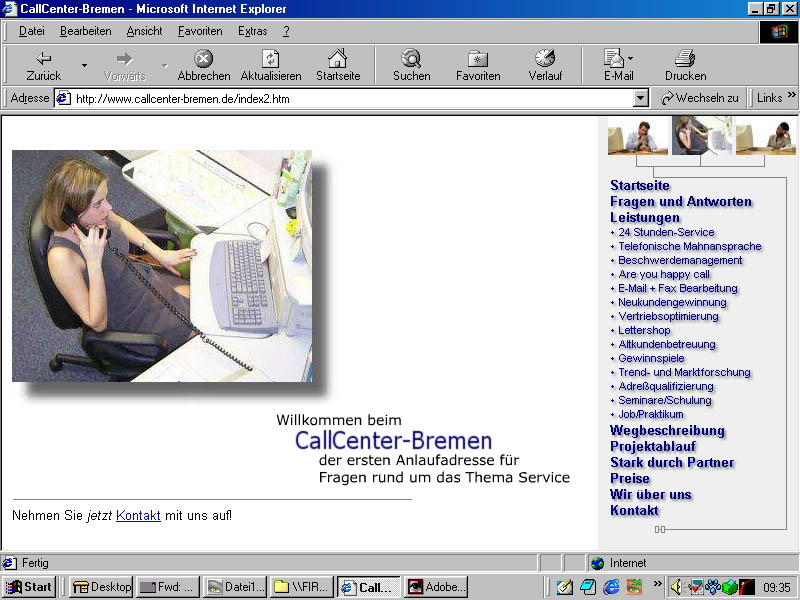Open the Datei menu
Screen dimensions: 800x600
(x=32, y=31)
